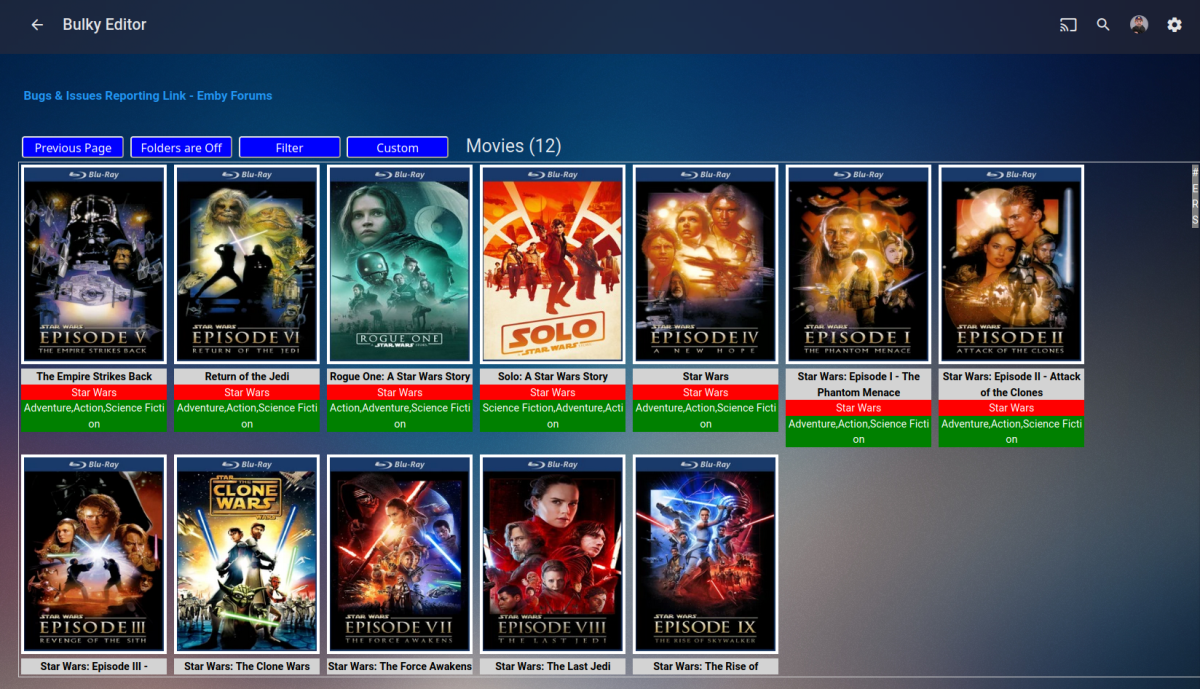Viewport: 1200px width, 689px height.
Task: Click the title text Star Wars: The Force Awakens
Action: [x=399, y=666]
